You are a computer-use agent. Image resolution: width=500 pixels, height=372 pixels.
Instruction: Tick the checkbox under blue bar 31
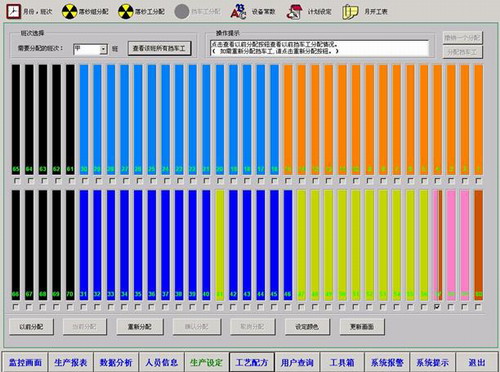(83, 307)
